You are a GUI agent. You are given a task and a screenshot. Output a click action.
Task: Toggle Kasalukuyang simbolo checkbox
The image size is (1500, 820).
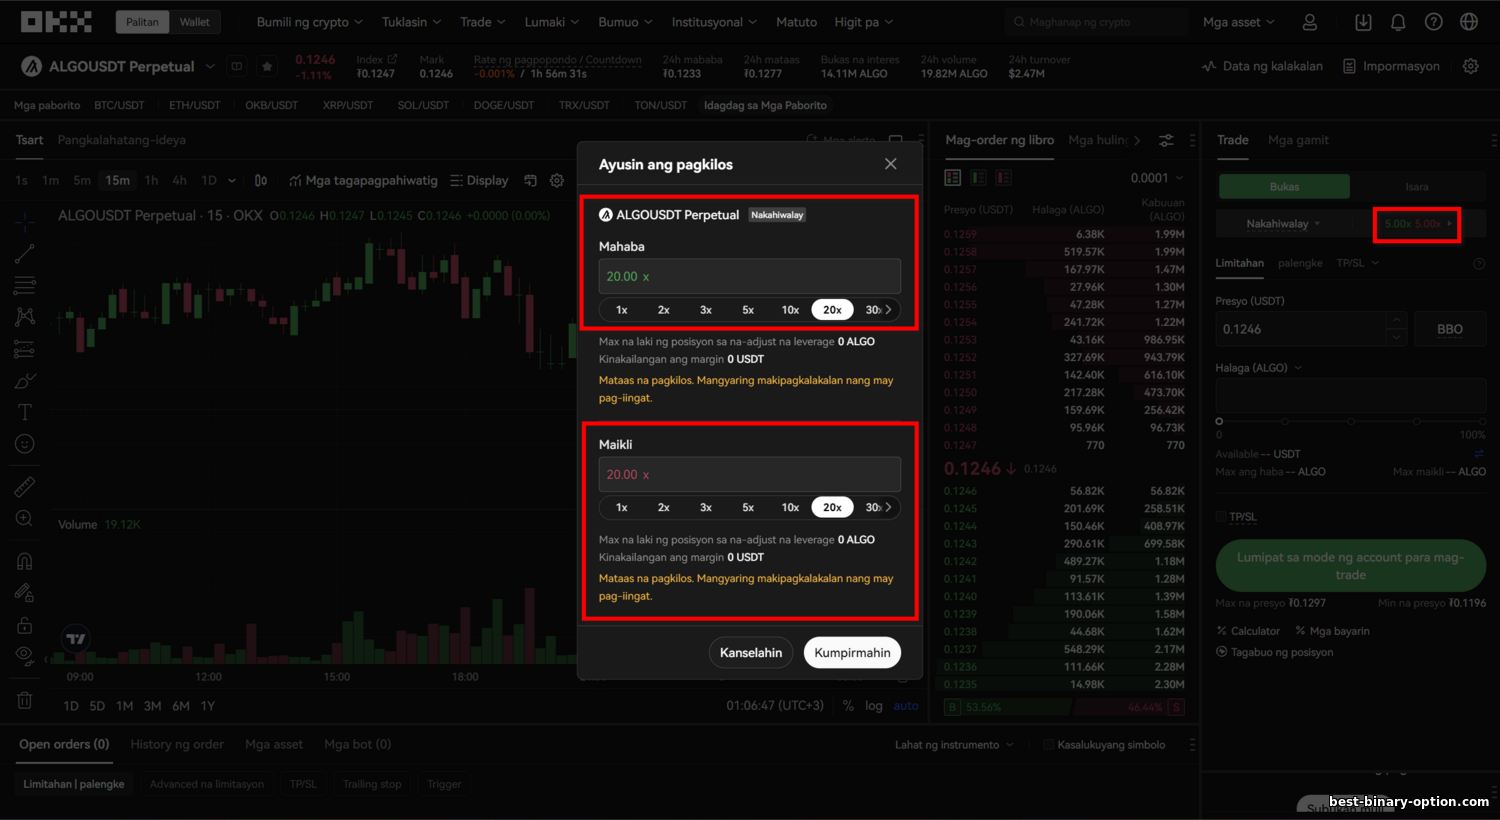tap(1048, 745)
